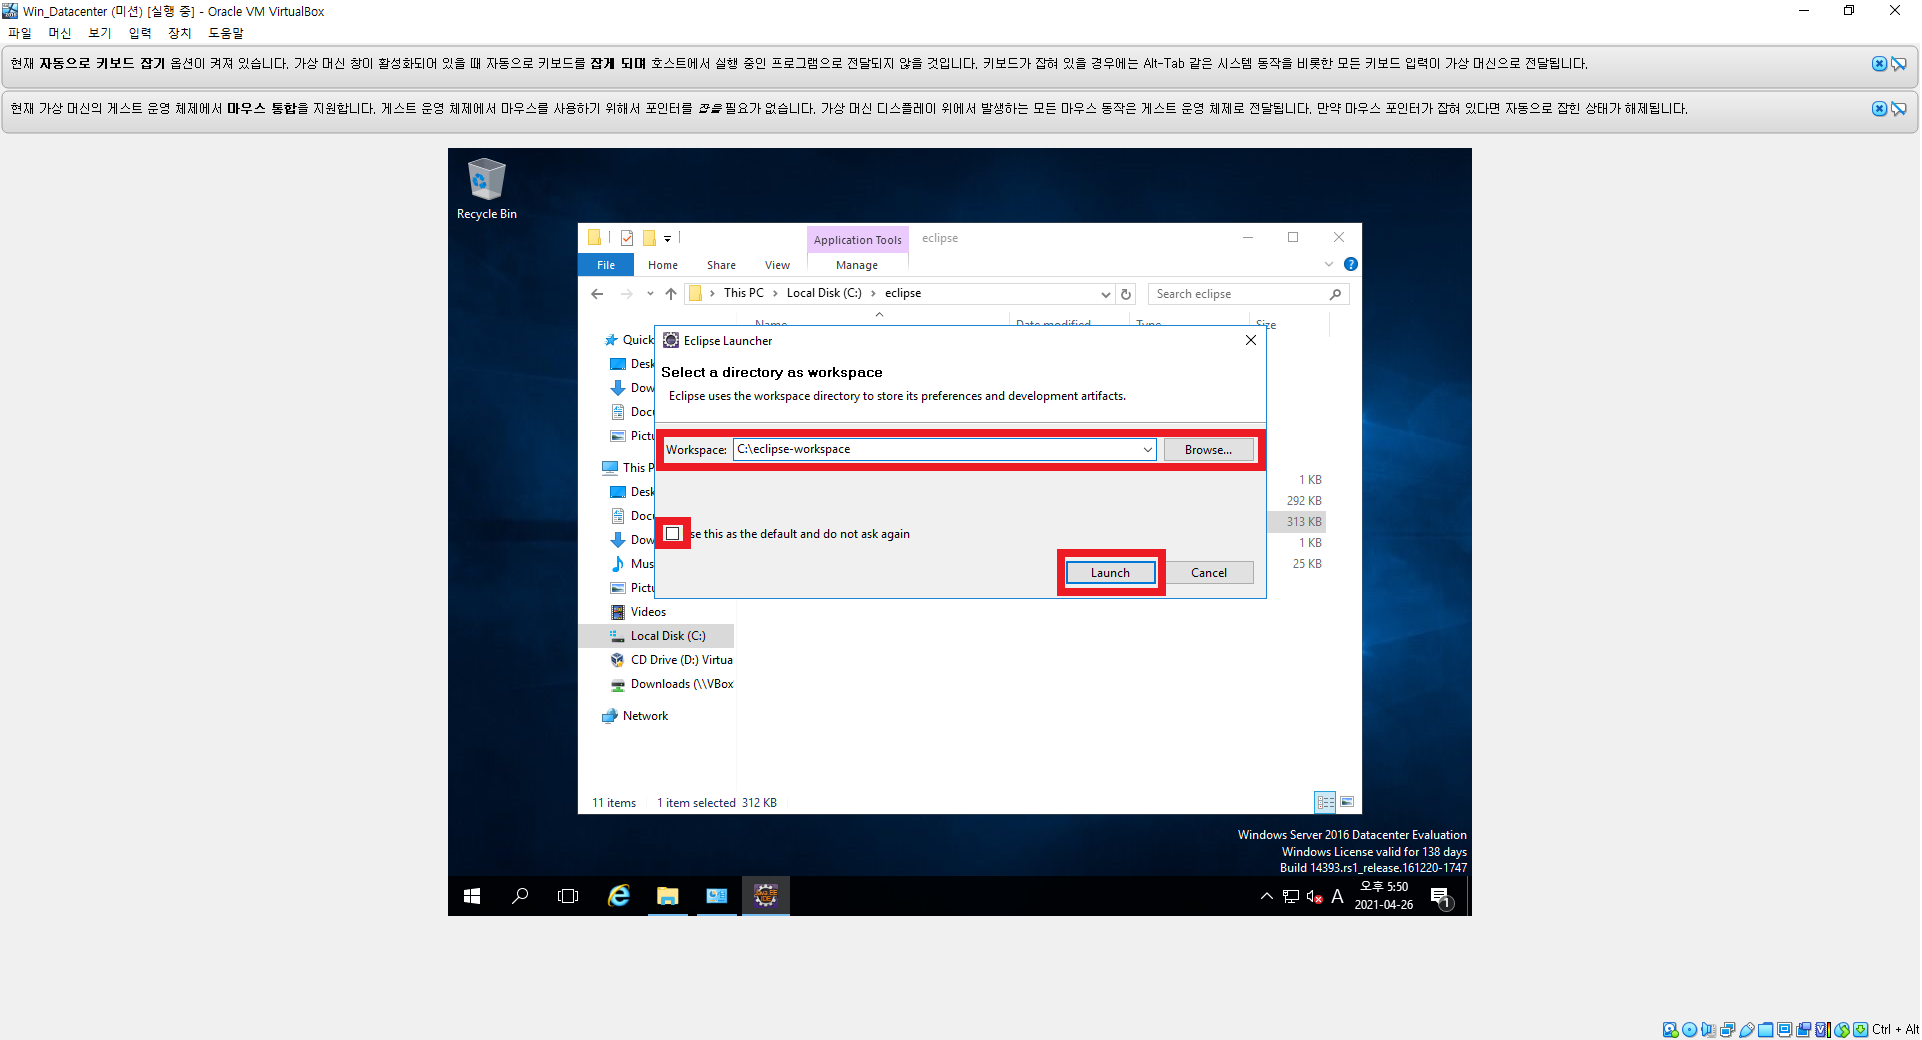The image size is (1922, 1040).
Task: Expand the address bar history dropdown
Action: 1105,294
